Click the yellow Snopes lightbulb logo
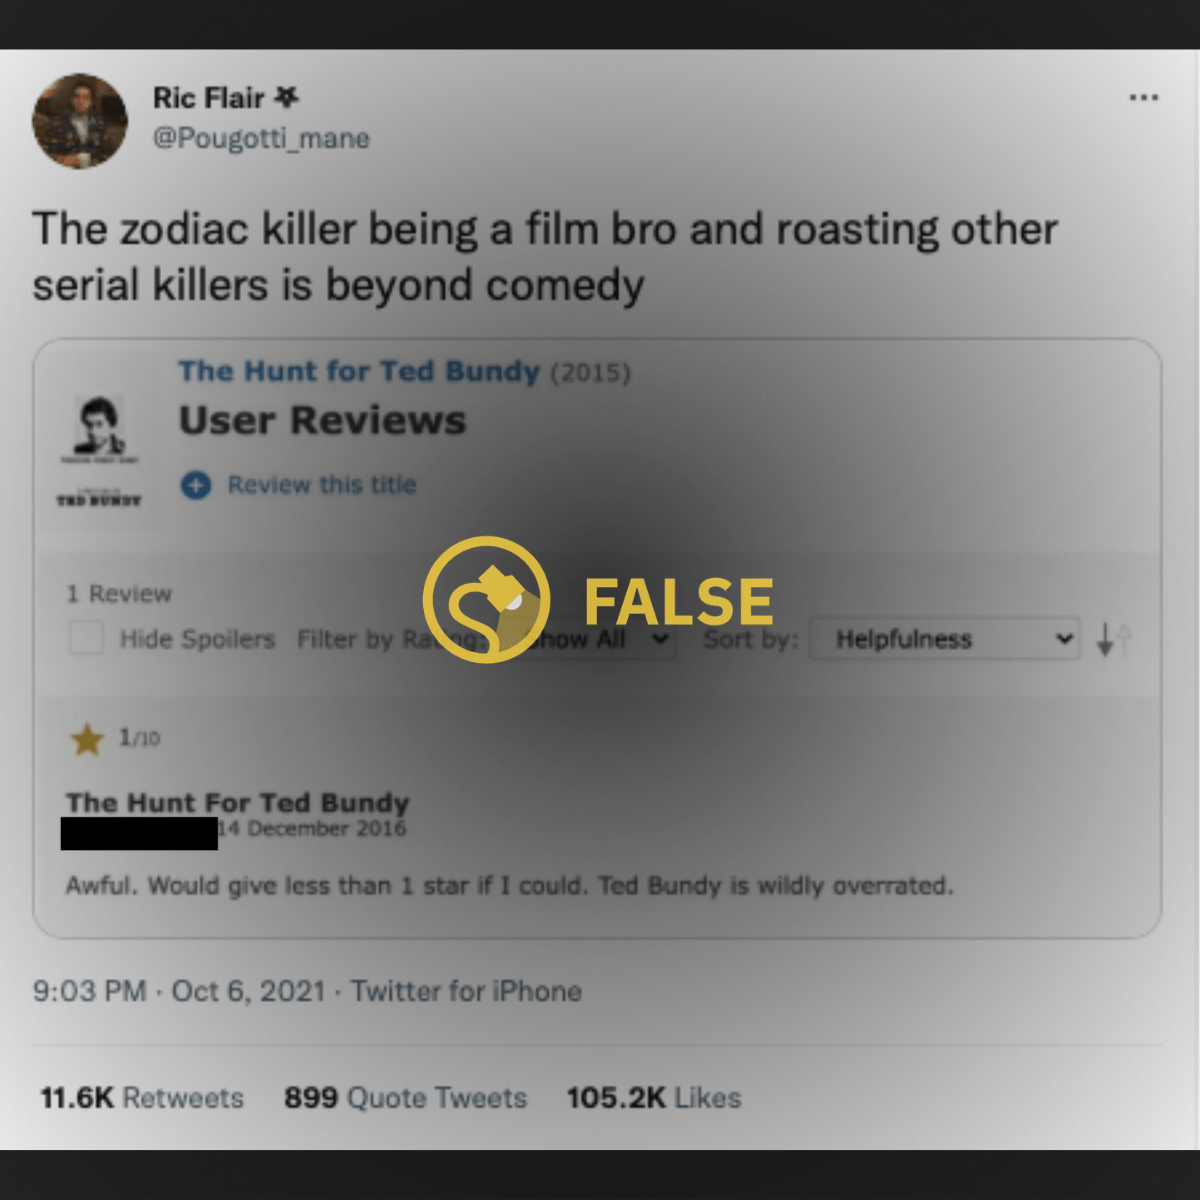 (486, 599)
